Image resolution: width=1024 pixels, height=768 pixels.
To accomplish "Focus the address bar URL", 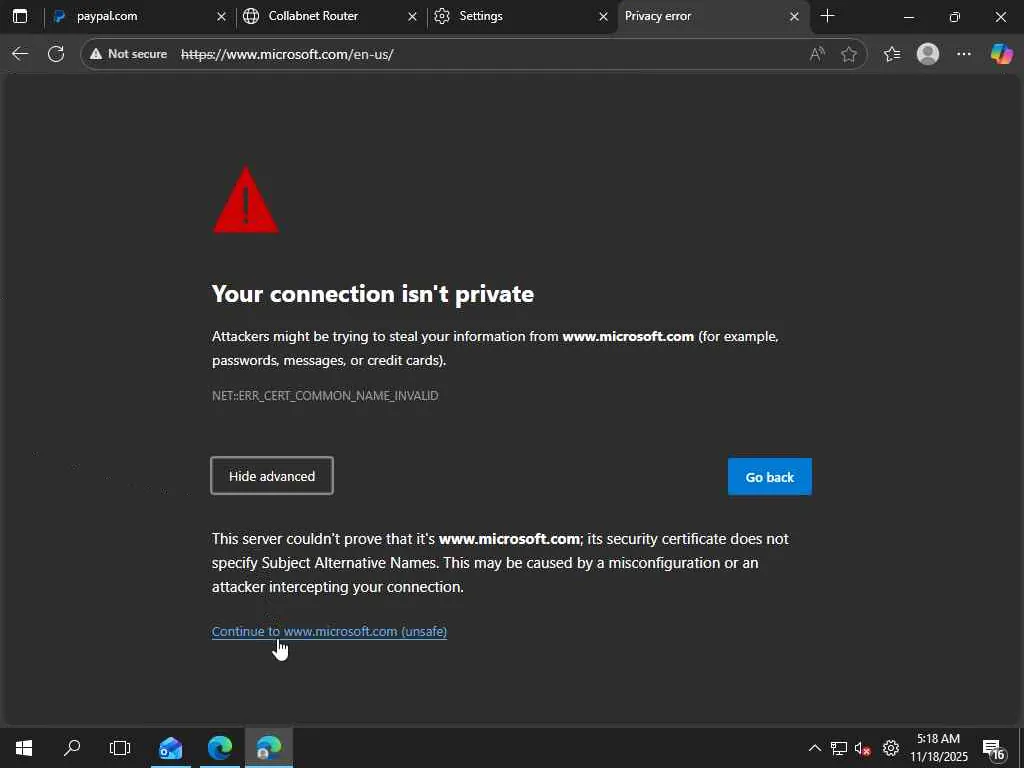I will 287,54.
